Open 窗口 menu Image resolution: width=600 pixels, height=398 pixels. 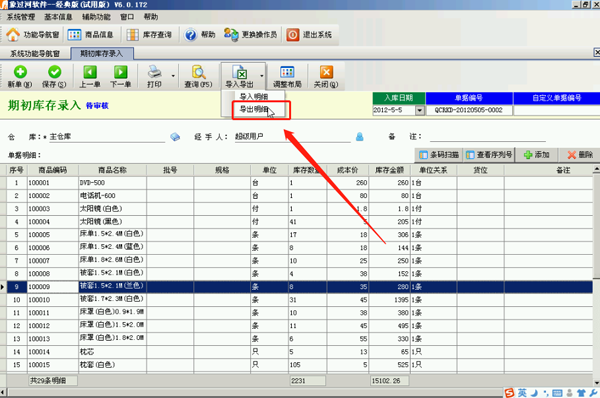(127, 17)
